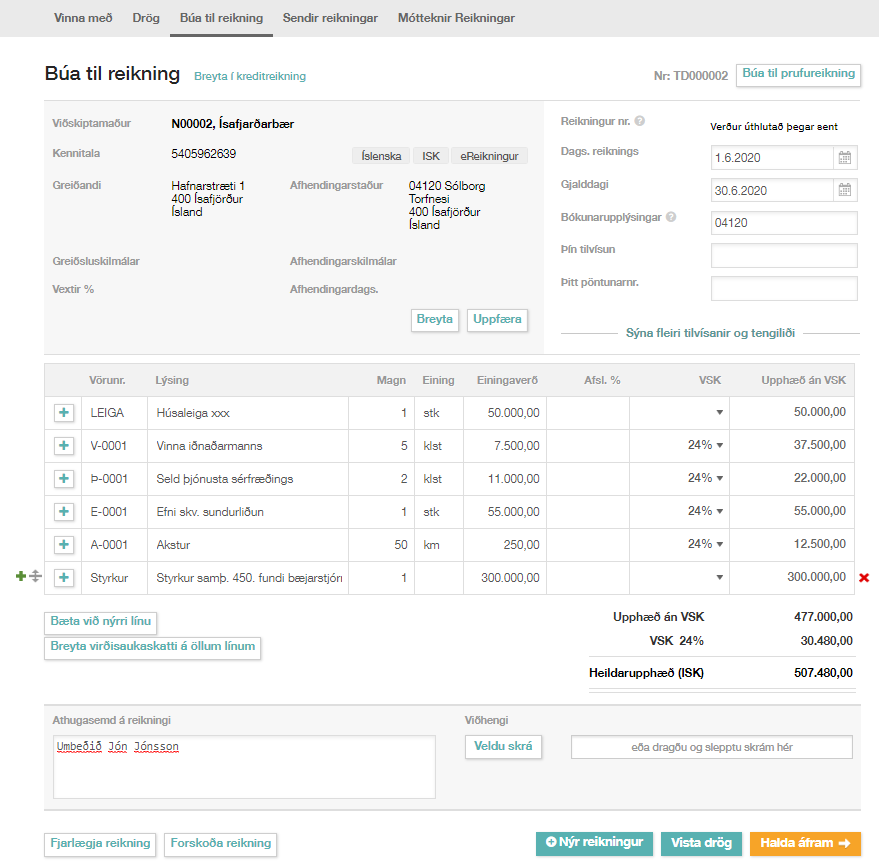Delete the Styrkur line with red X
The image size is (879, 866).
click(864, 578)
